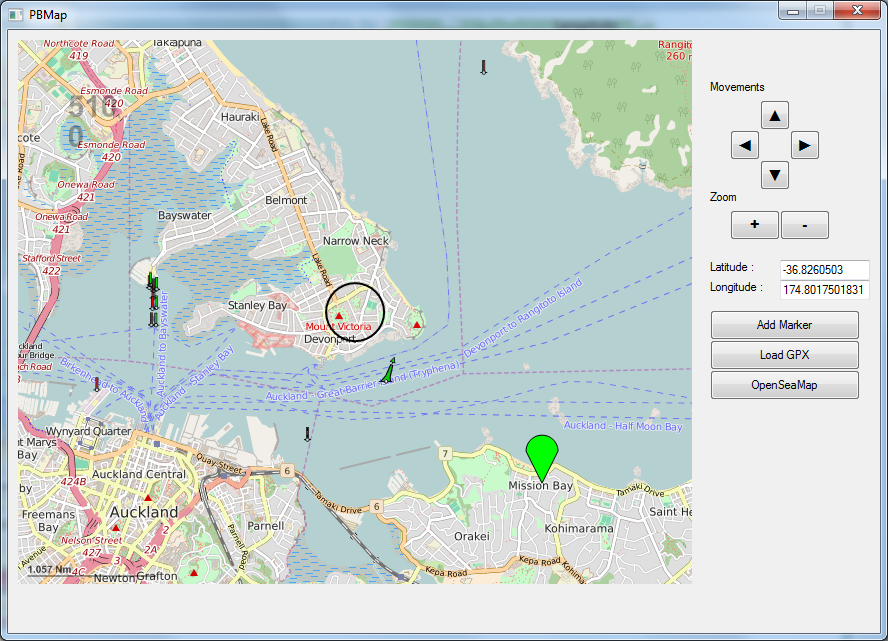Image resolution: width=888 pixels, height=641 pixels.
Task: Click the red triangle at Mount Victoria
Action: click(x=339, y=317)
